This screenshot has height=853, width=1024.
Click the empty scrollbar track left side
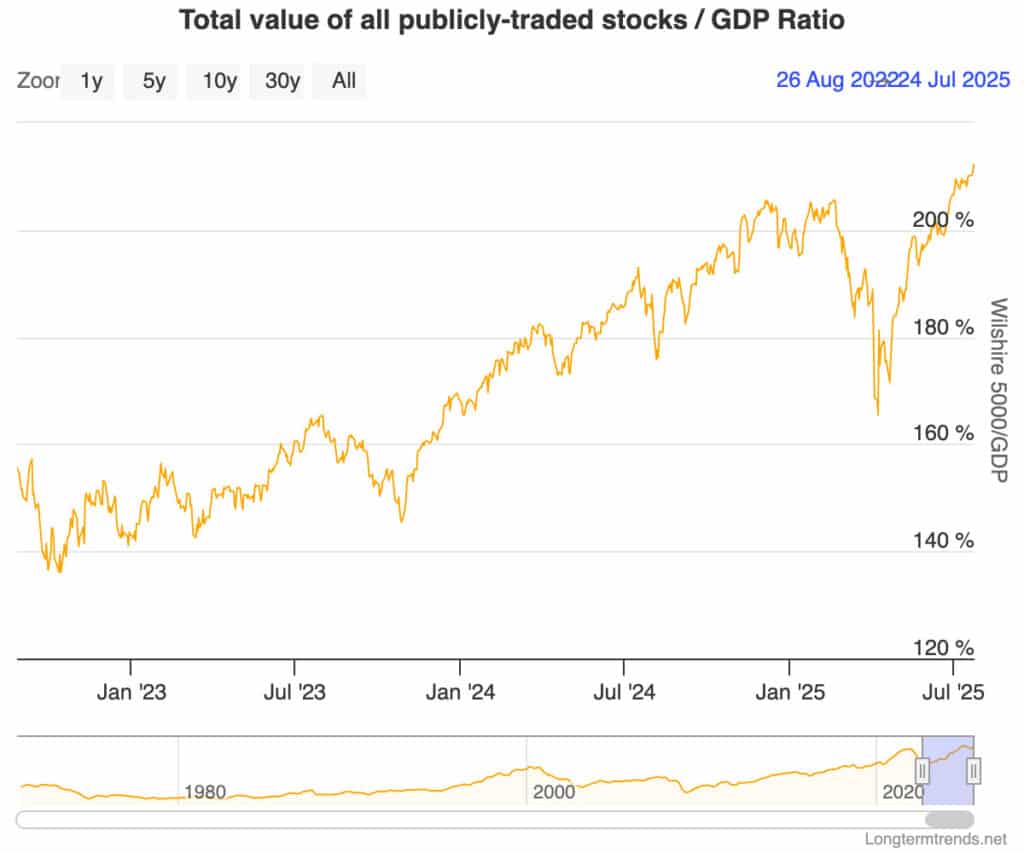[x=400, y=820]
